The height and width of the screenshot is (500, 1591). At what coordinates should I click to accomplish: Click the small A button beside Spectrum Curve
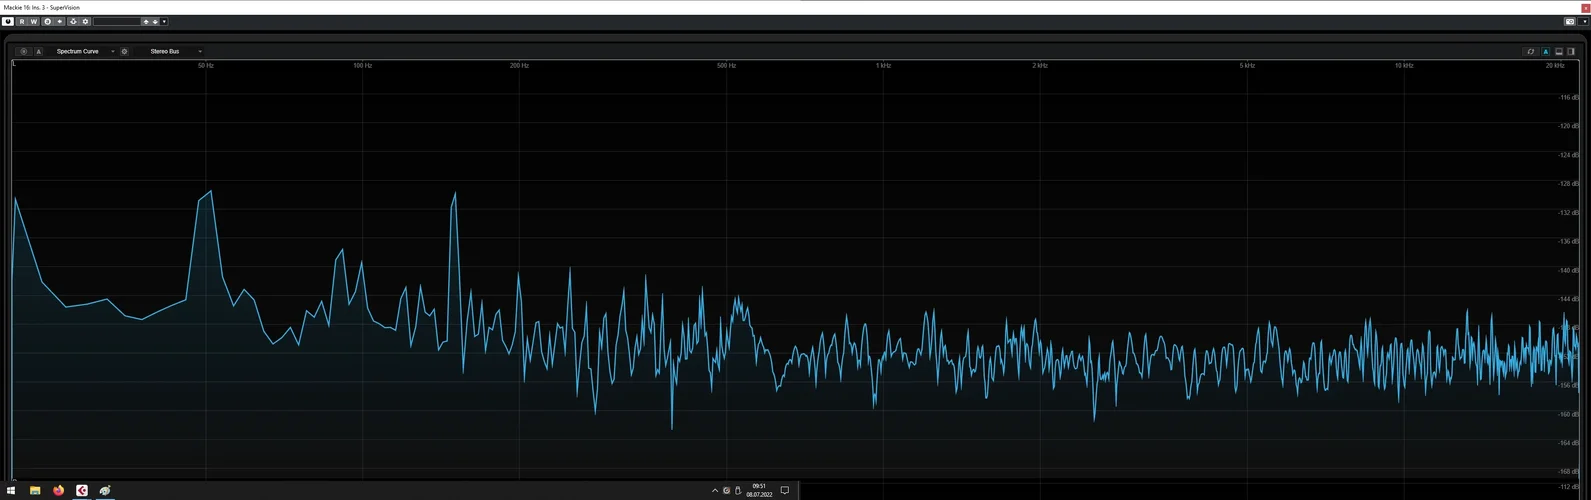click(x=39, y=51)
